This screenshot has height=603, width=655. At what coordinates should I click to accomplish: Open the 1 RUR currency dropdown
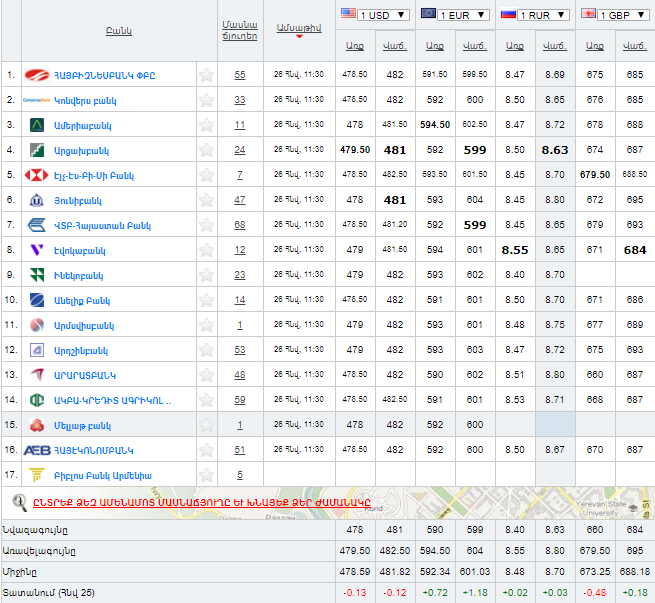coord(543,15)
